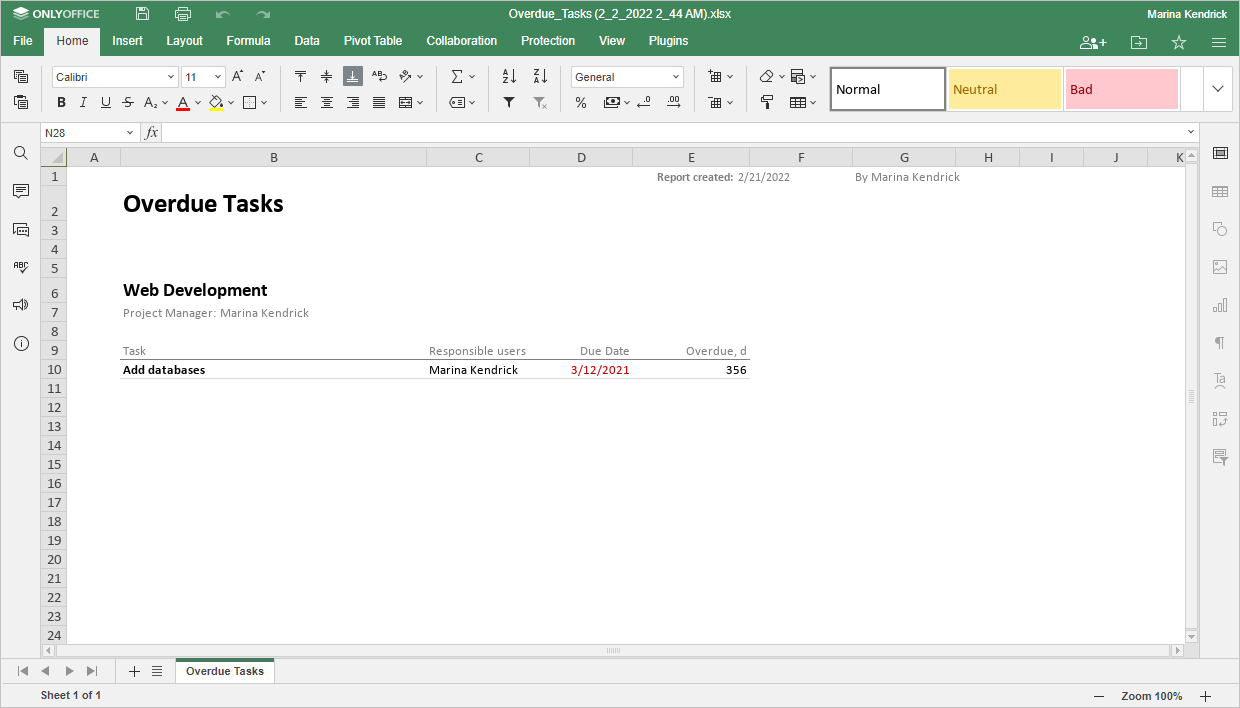Apply red font color swatch
1240x708 pixels.
(183, 102)
